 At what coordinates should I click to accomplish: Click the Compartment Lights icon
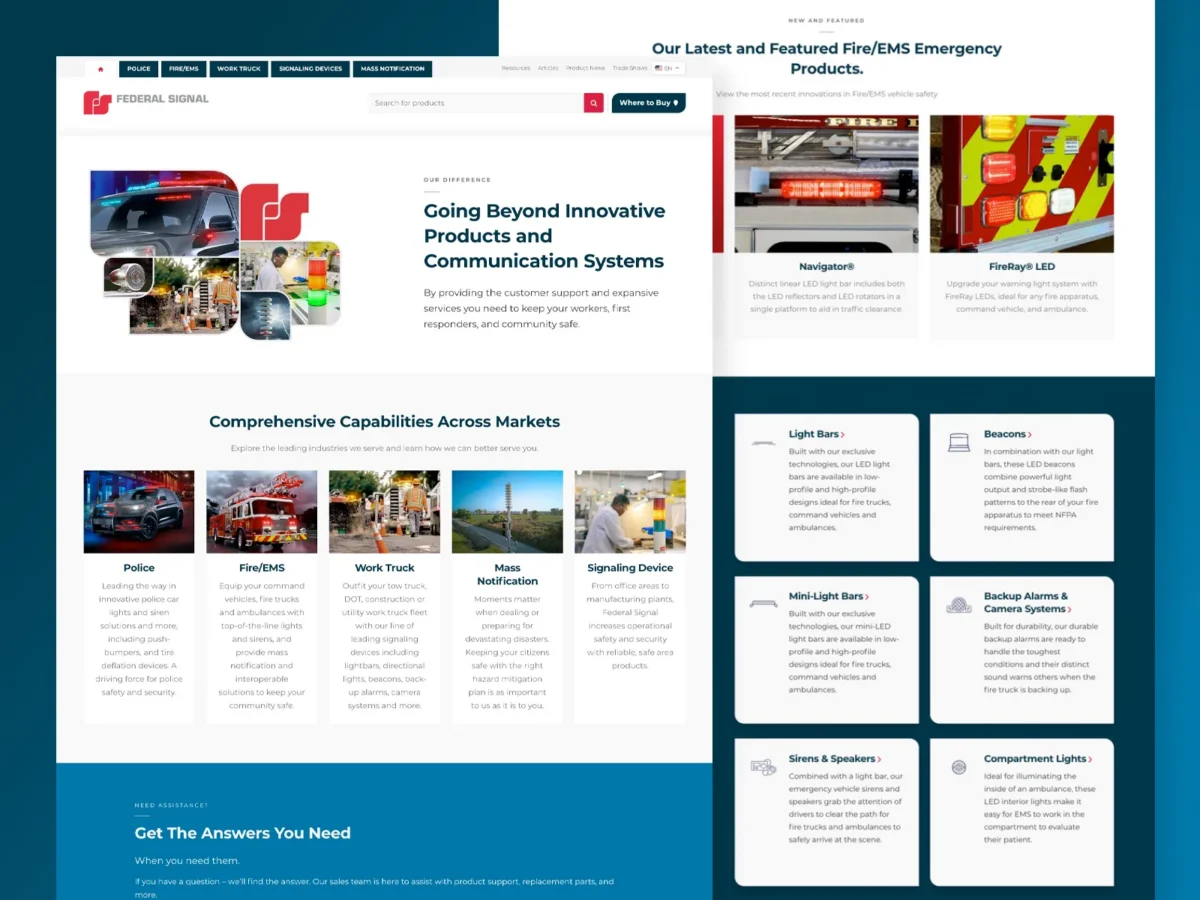point(959,767)
